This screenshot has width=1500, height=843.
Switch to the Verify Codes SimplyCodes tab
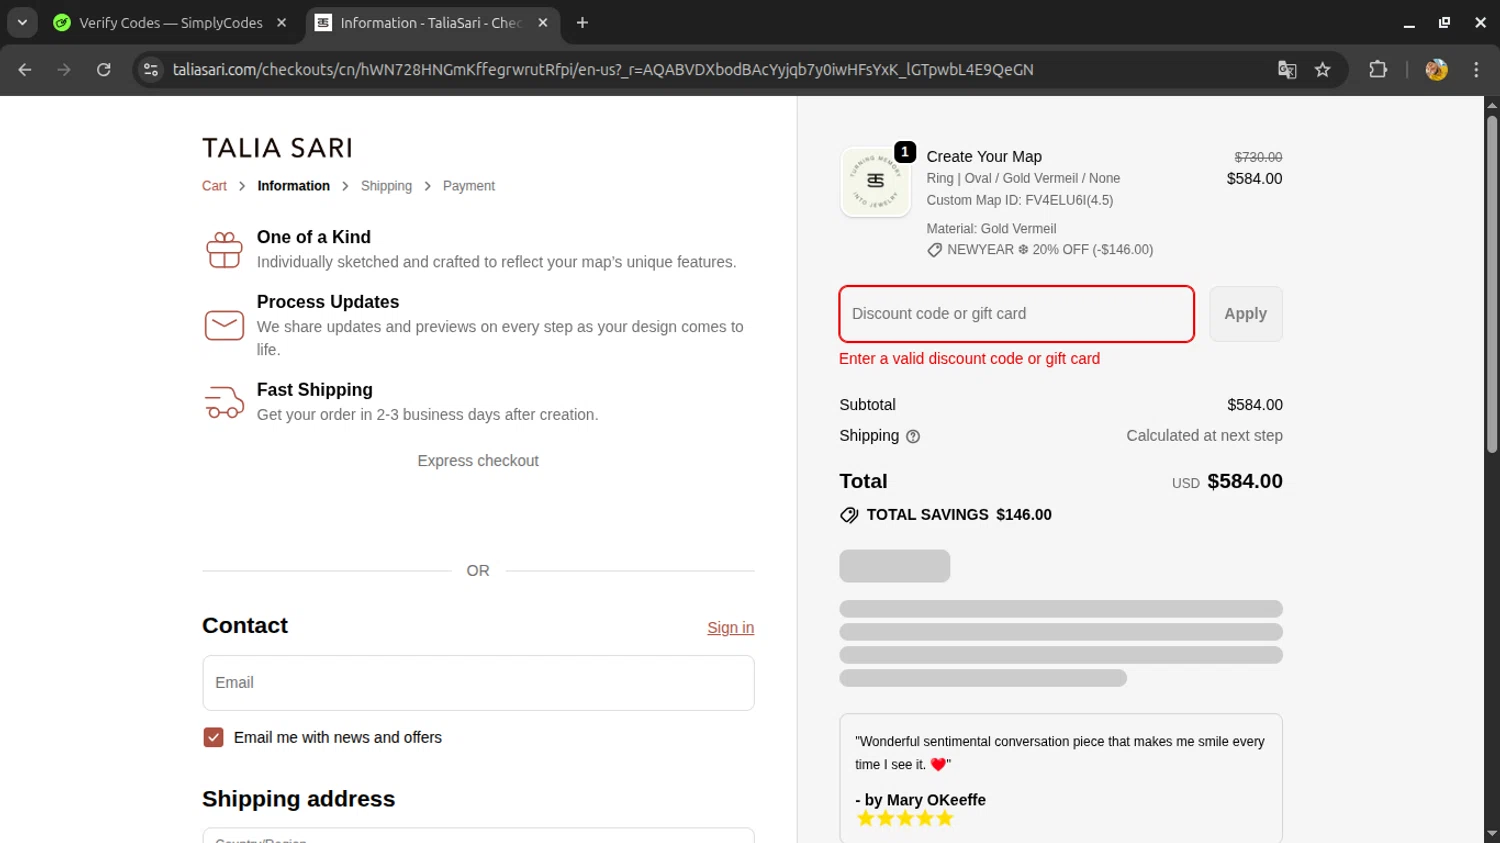pos(170,23)
